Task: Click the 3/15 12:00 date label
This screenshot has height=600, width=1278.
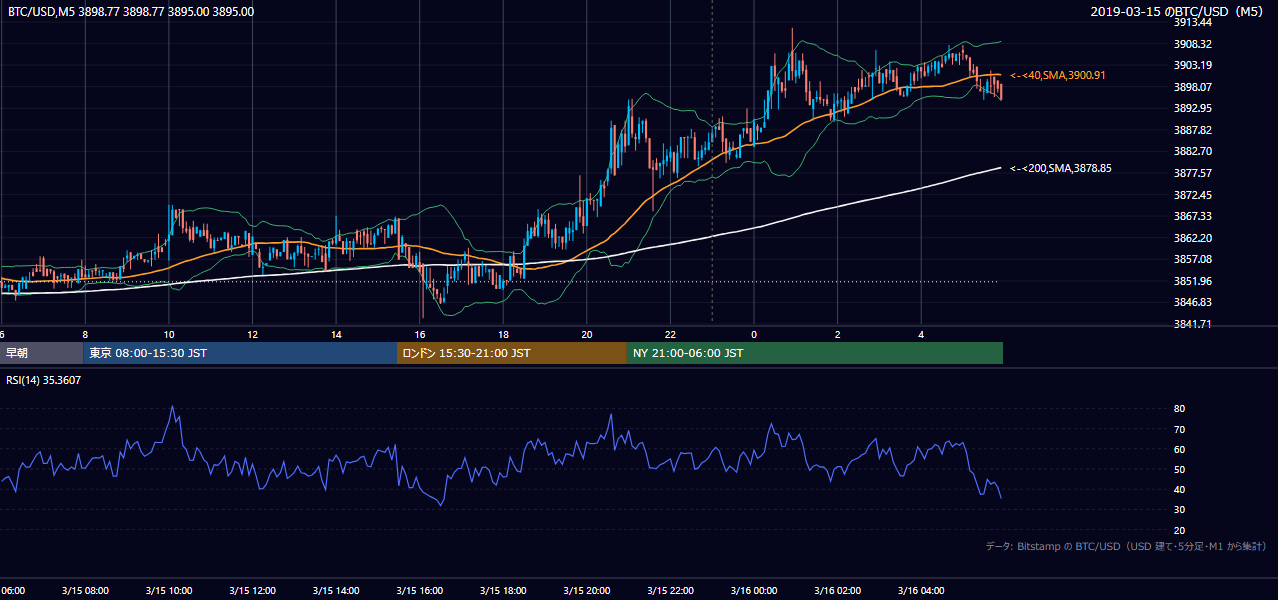Action: 252,590
